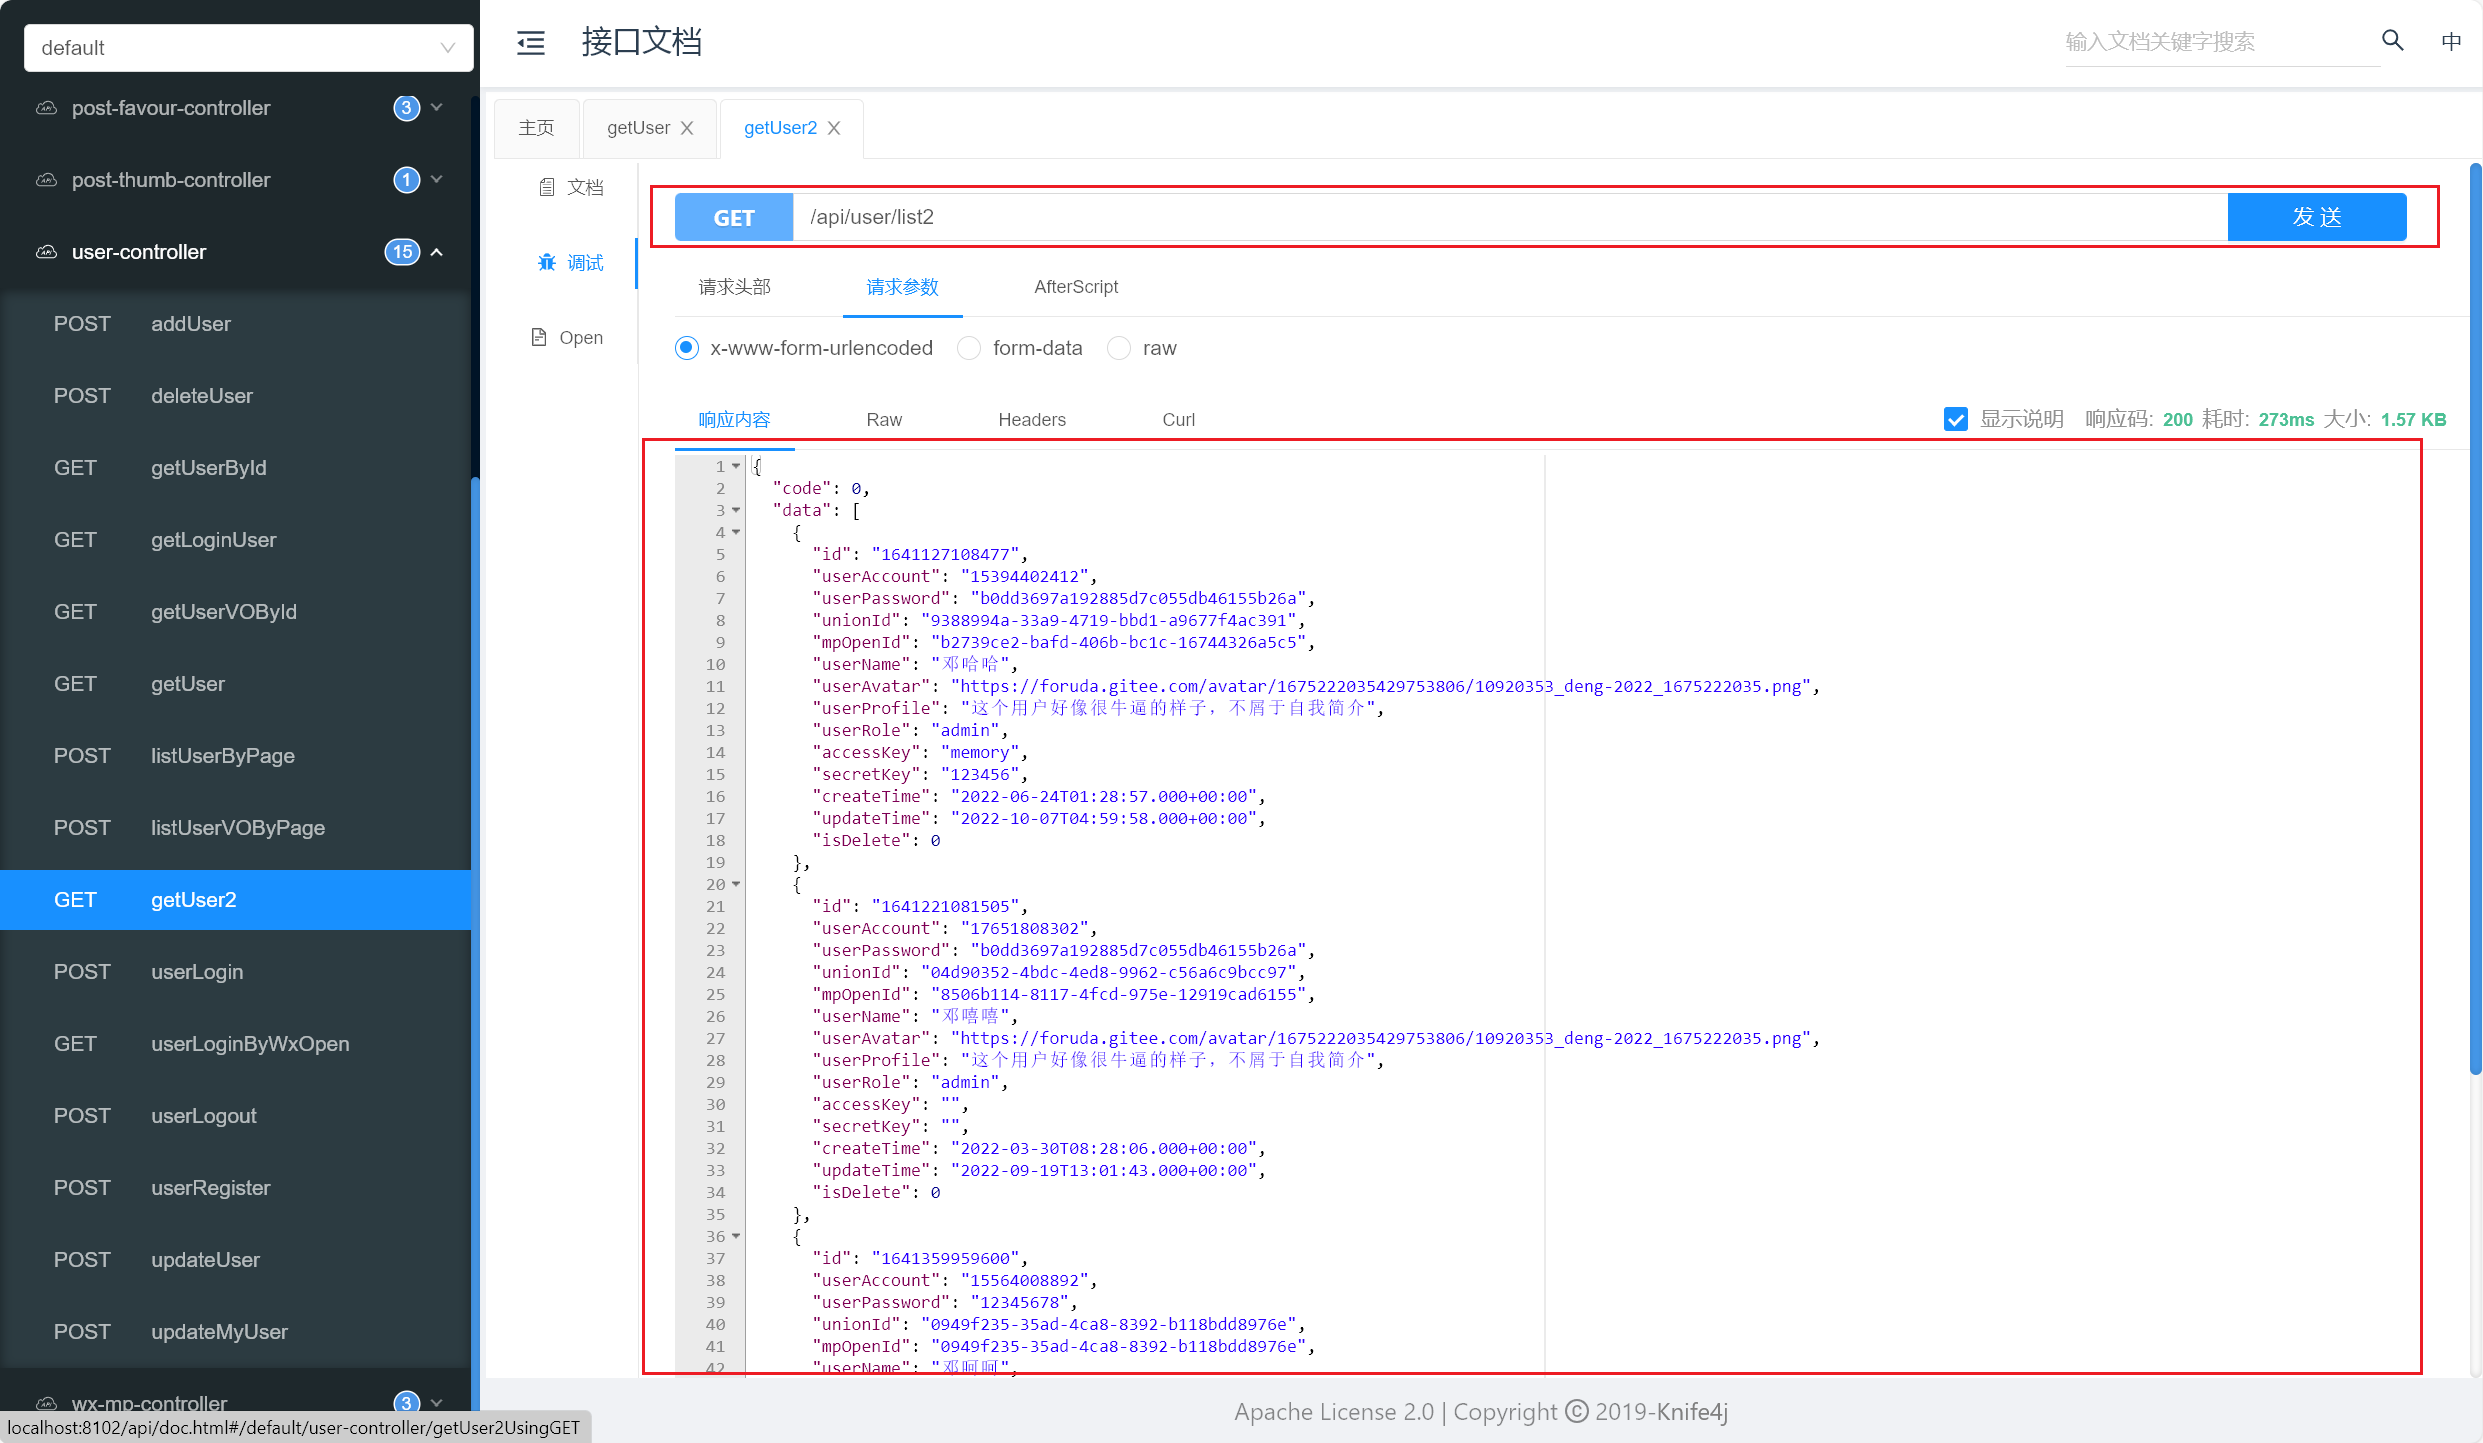Expand post-favour-controller group
This screenshot has width=2483, height=1443.
(x=437, y=107)
